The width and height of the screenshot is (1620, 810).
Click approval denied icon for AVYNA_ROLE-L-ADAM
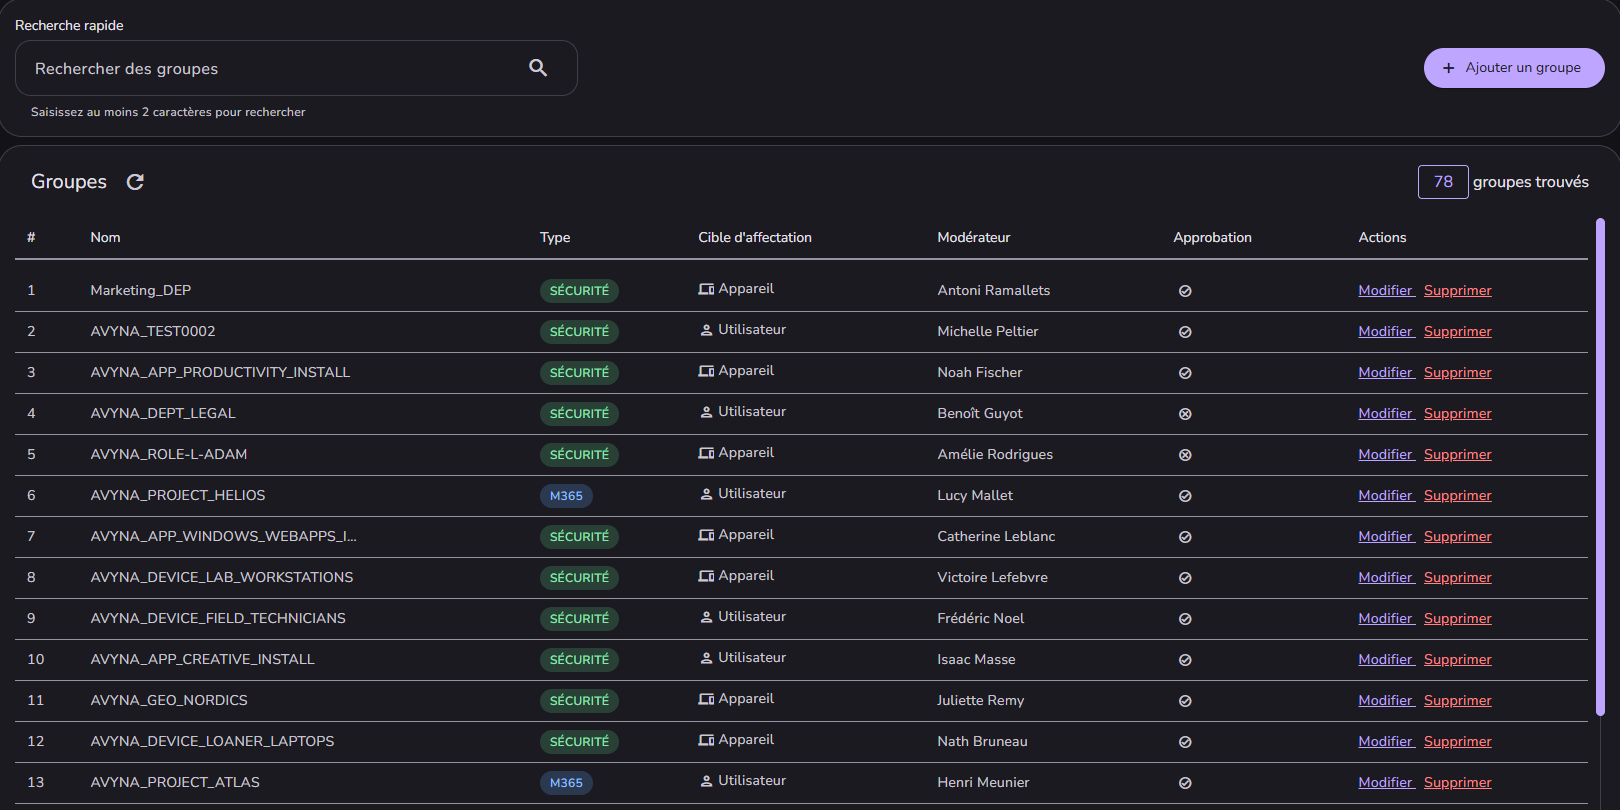1185,455
